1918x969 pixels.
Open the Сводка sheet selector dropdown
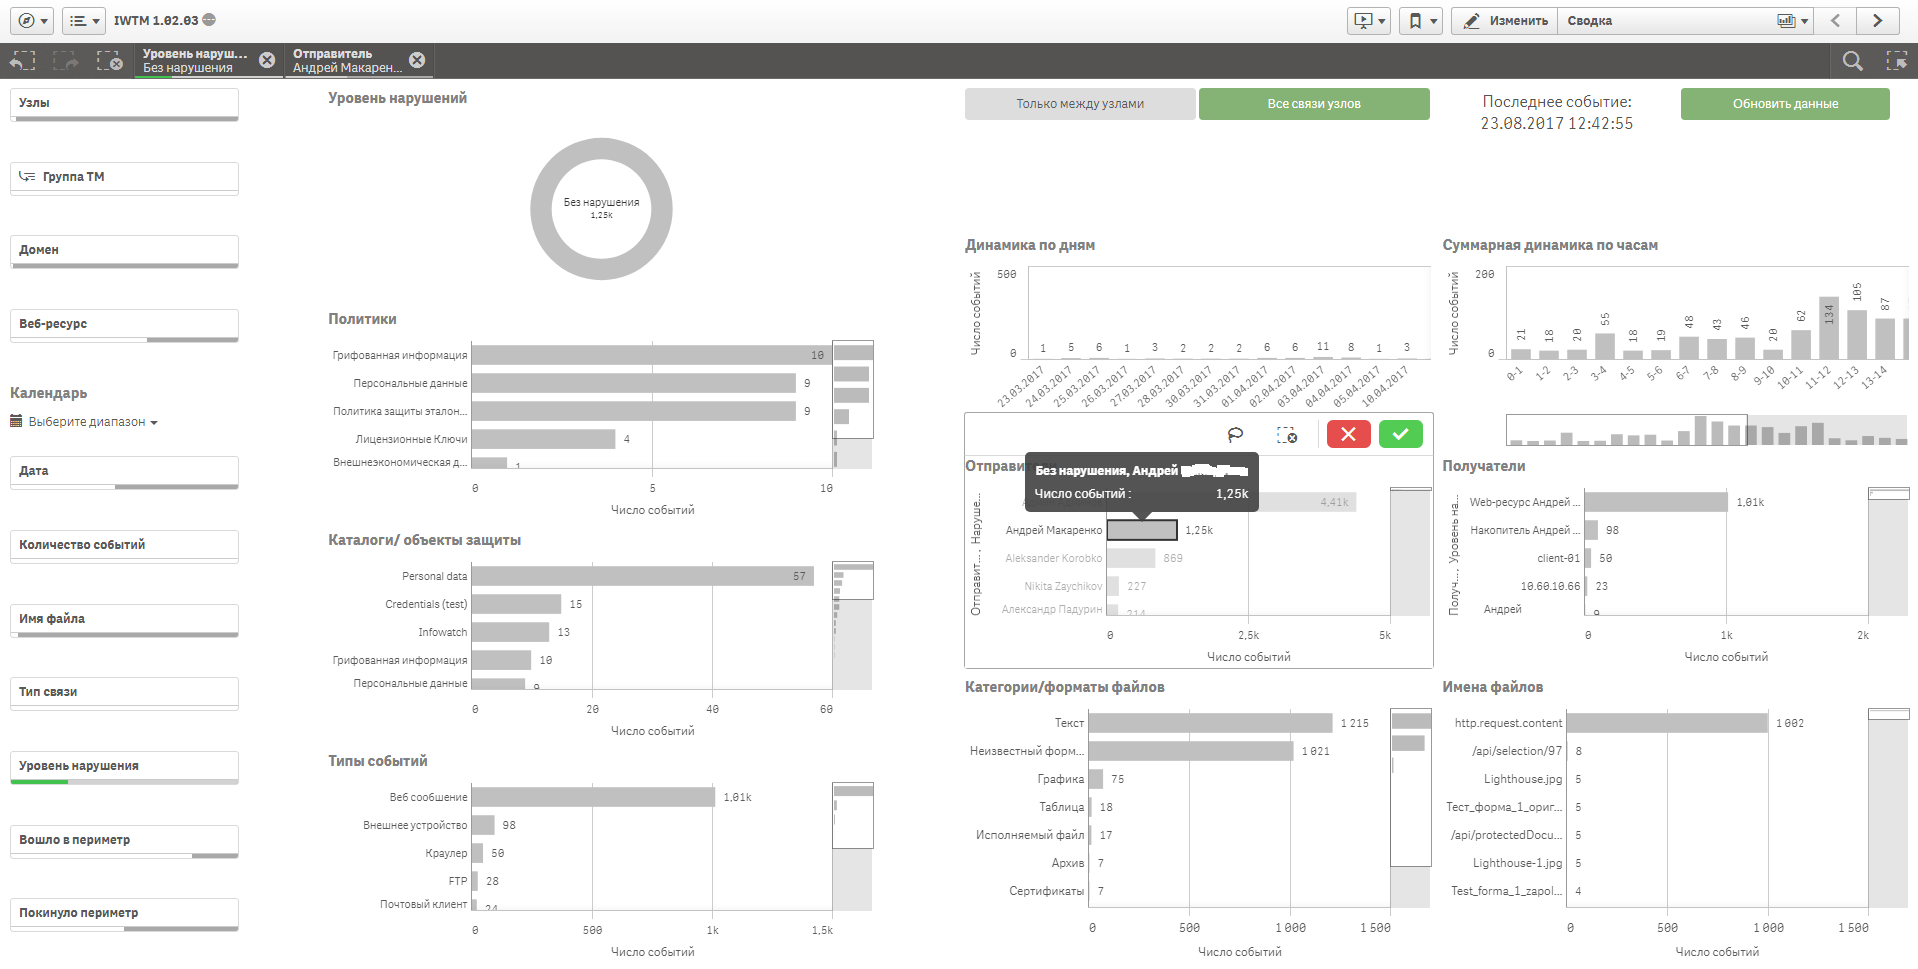tap(1687, 20)
